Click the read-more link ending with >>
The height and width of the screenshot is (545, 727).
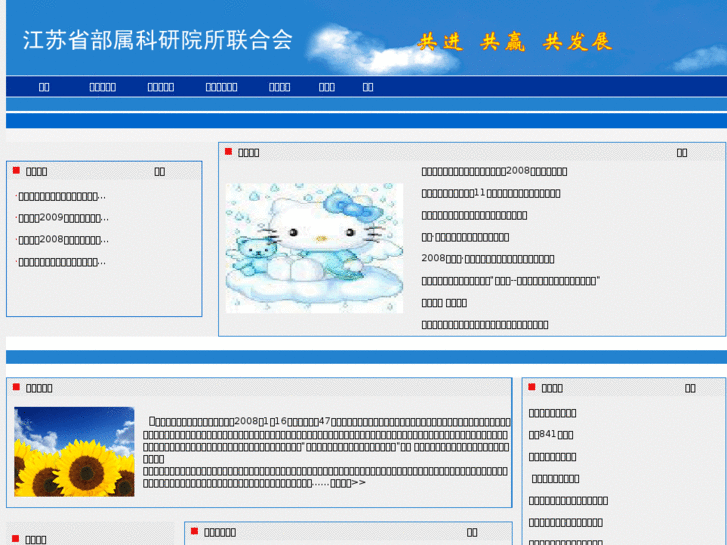pos(348,483)
